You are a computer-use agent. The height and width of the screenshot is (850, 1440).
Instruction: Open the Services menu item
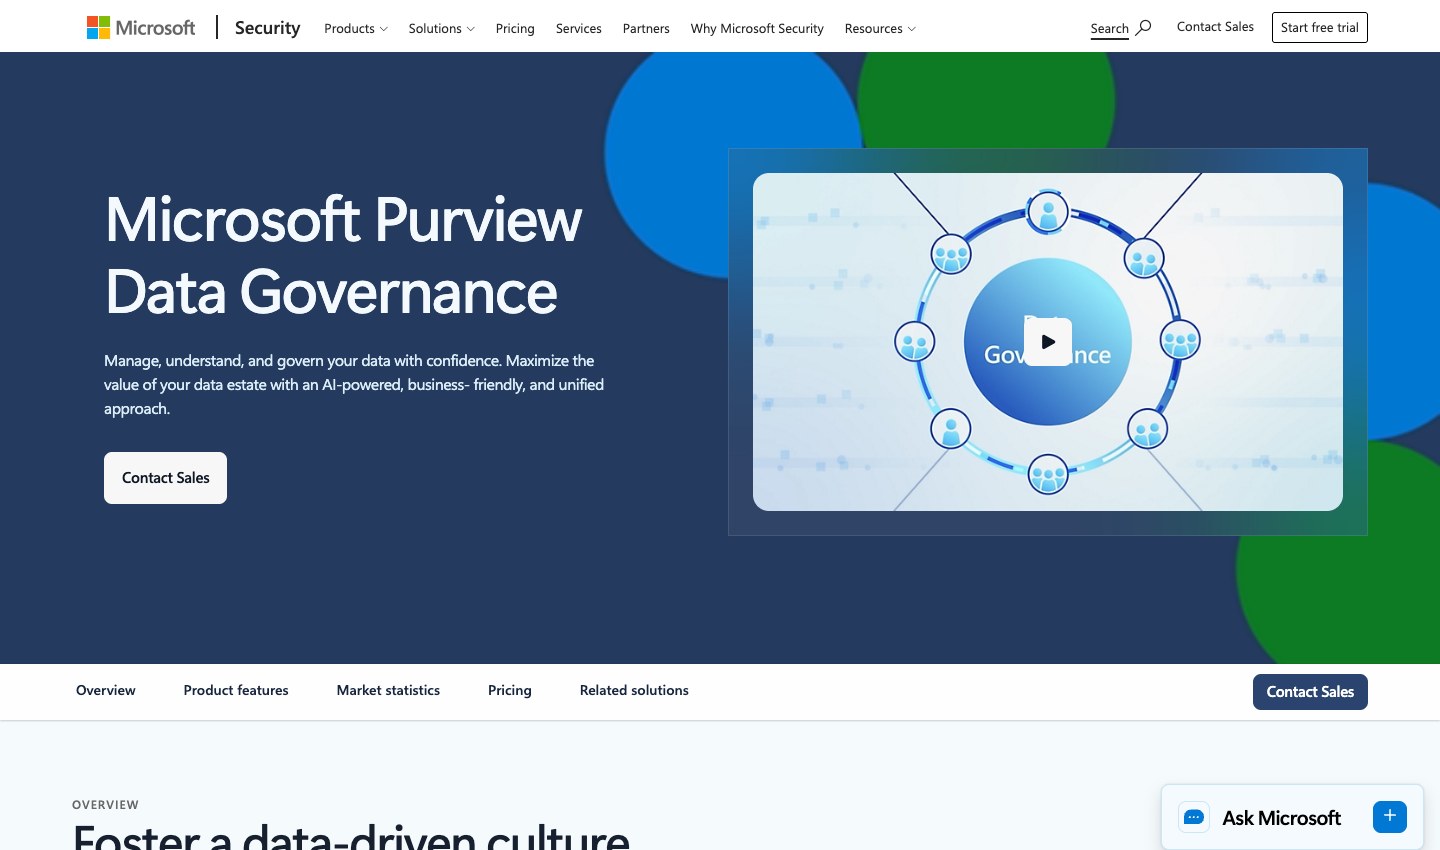[579, 29]
